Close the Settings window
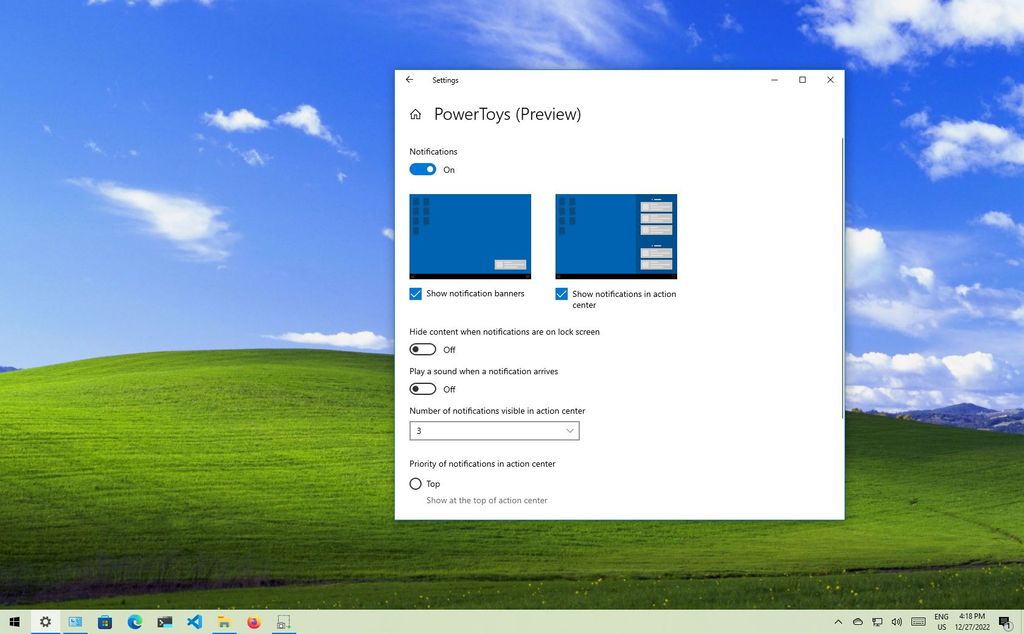The image size is (1024, 634). tap(830, 80)
